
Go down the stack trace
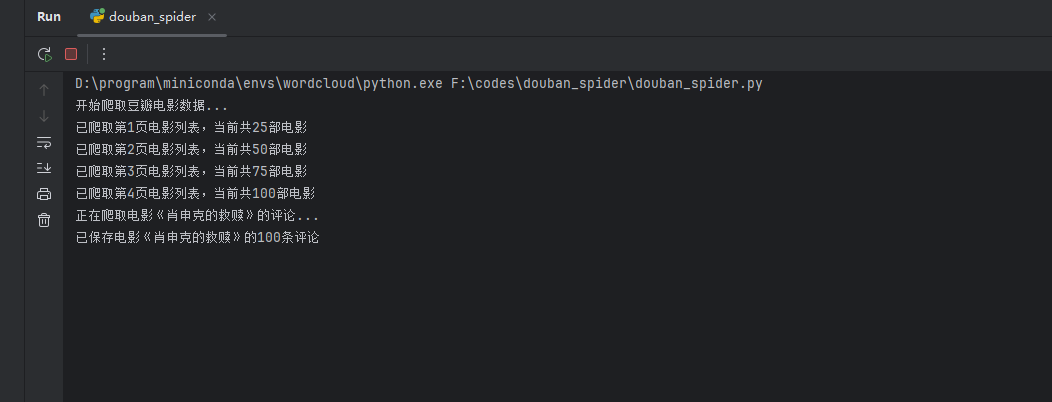point(44,115)
